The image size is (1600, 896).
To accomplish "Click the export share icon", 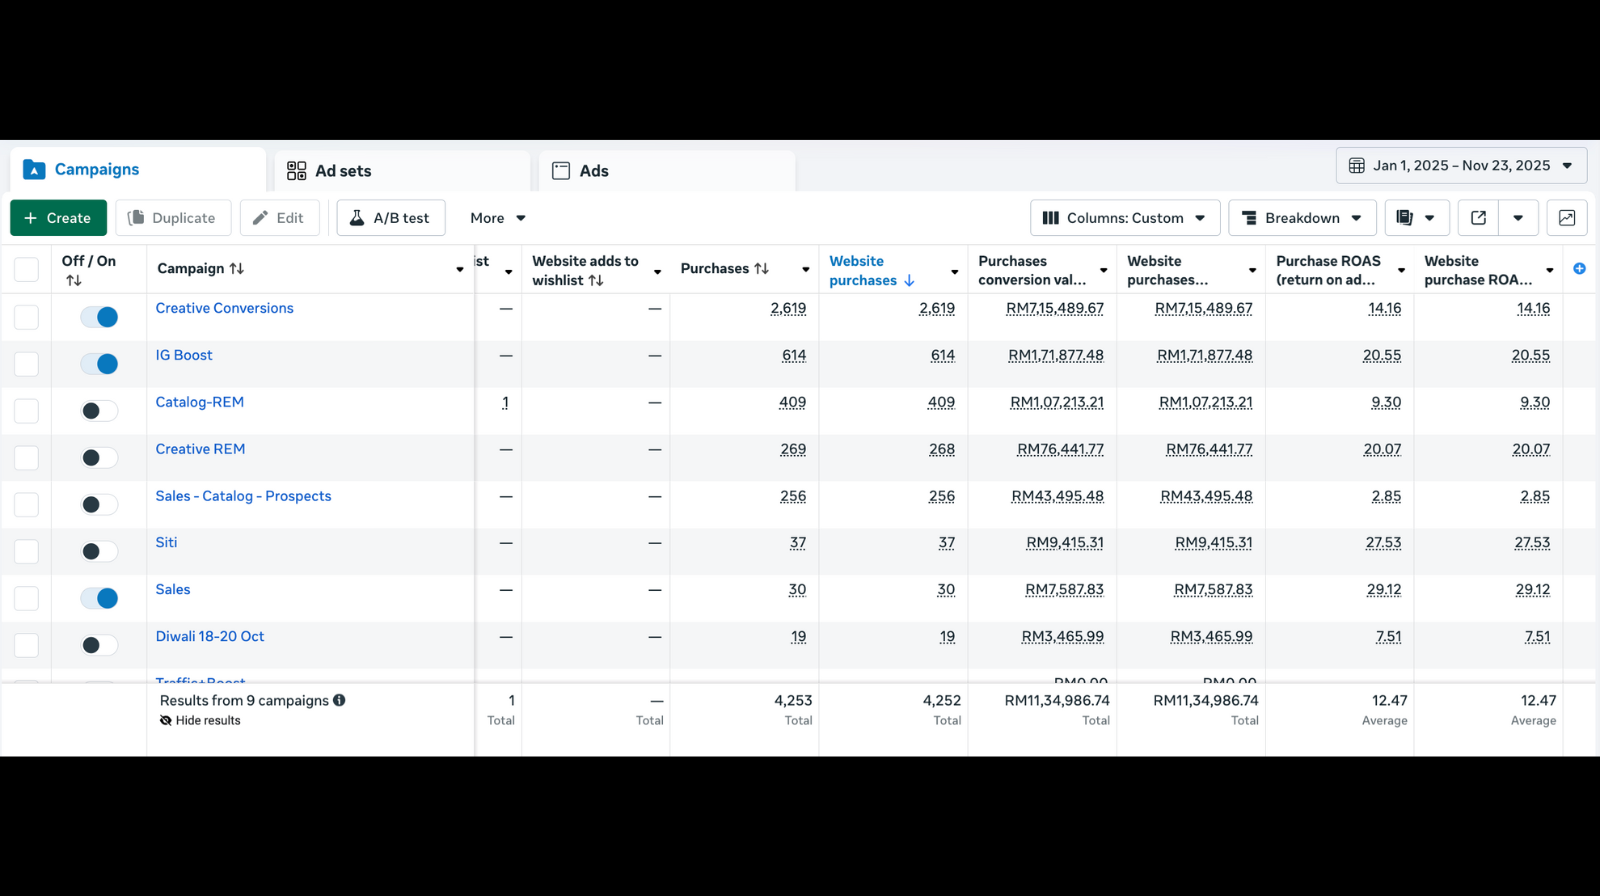I will click(1478, 218).
